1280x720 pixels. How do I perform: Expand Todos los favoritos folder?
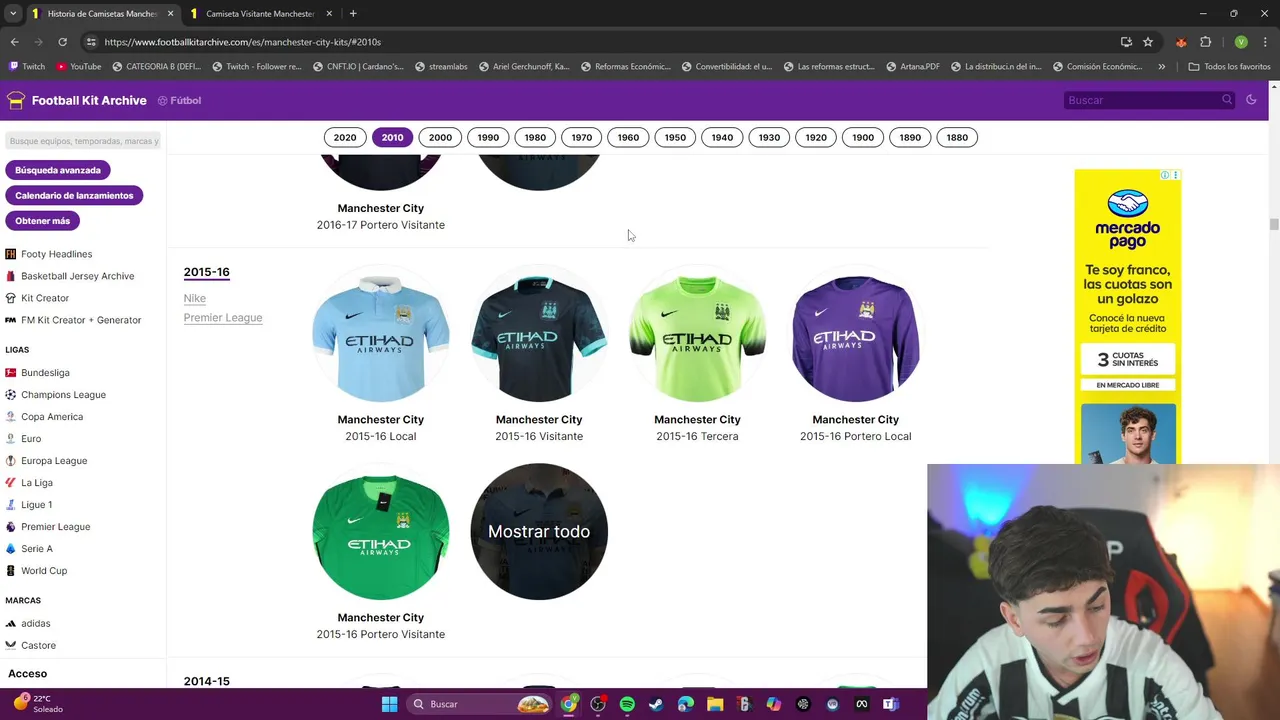1229,66
